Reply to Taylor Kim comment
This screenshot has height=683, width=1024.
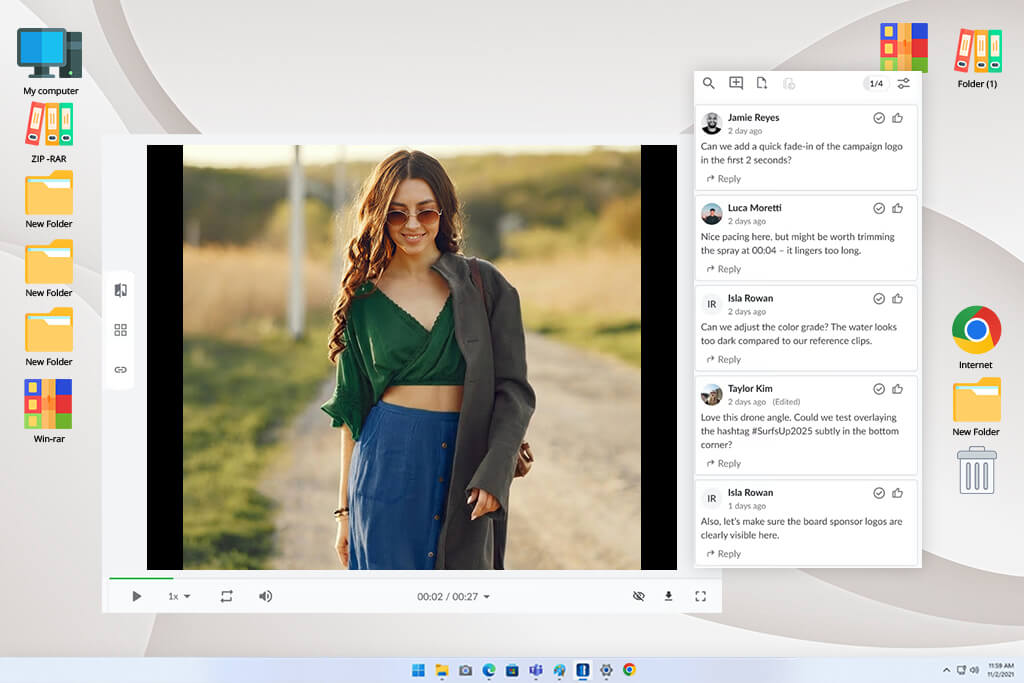coord(724,464)
